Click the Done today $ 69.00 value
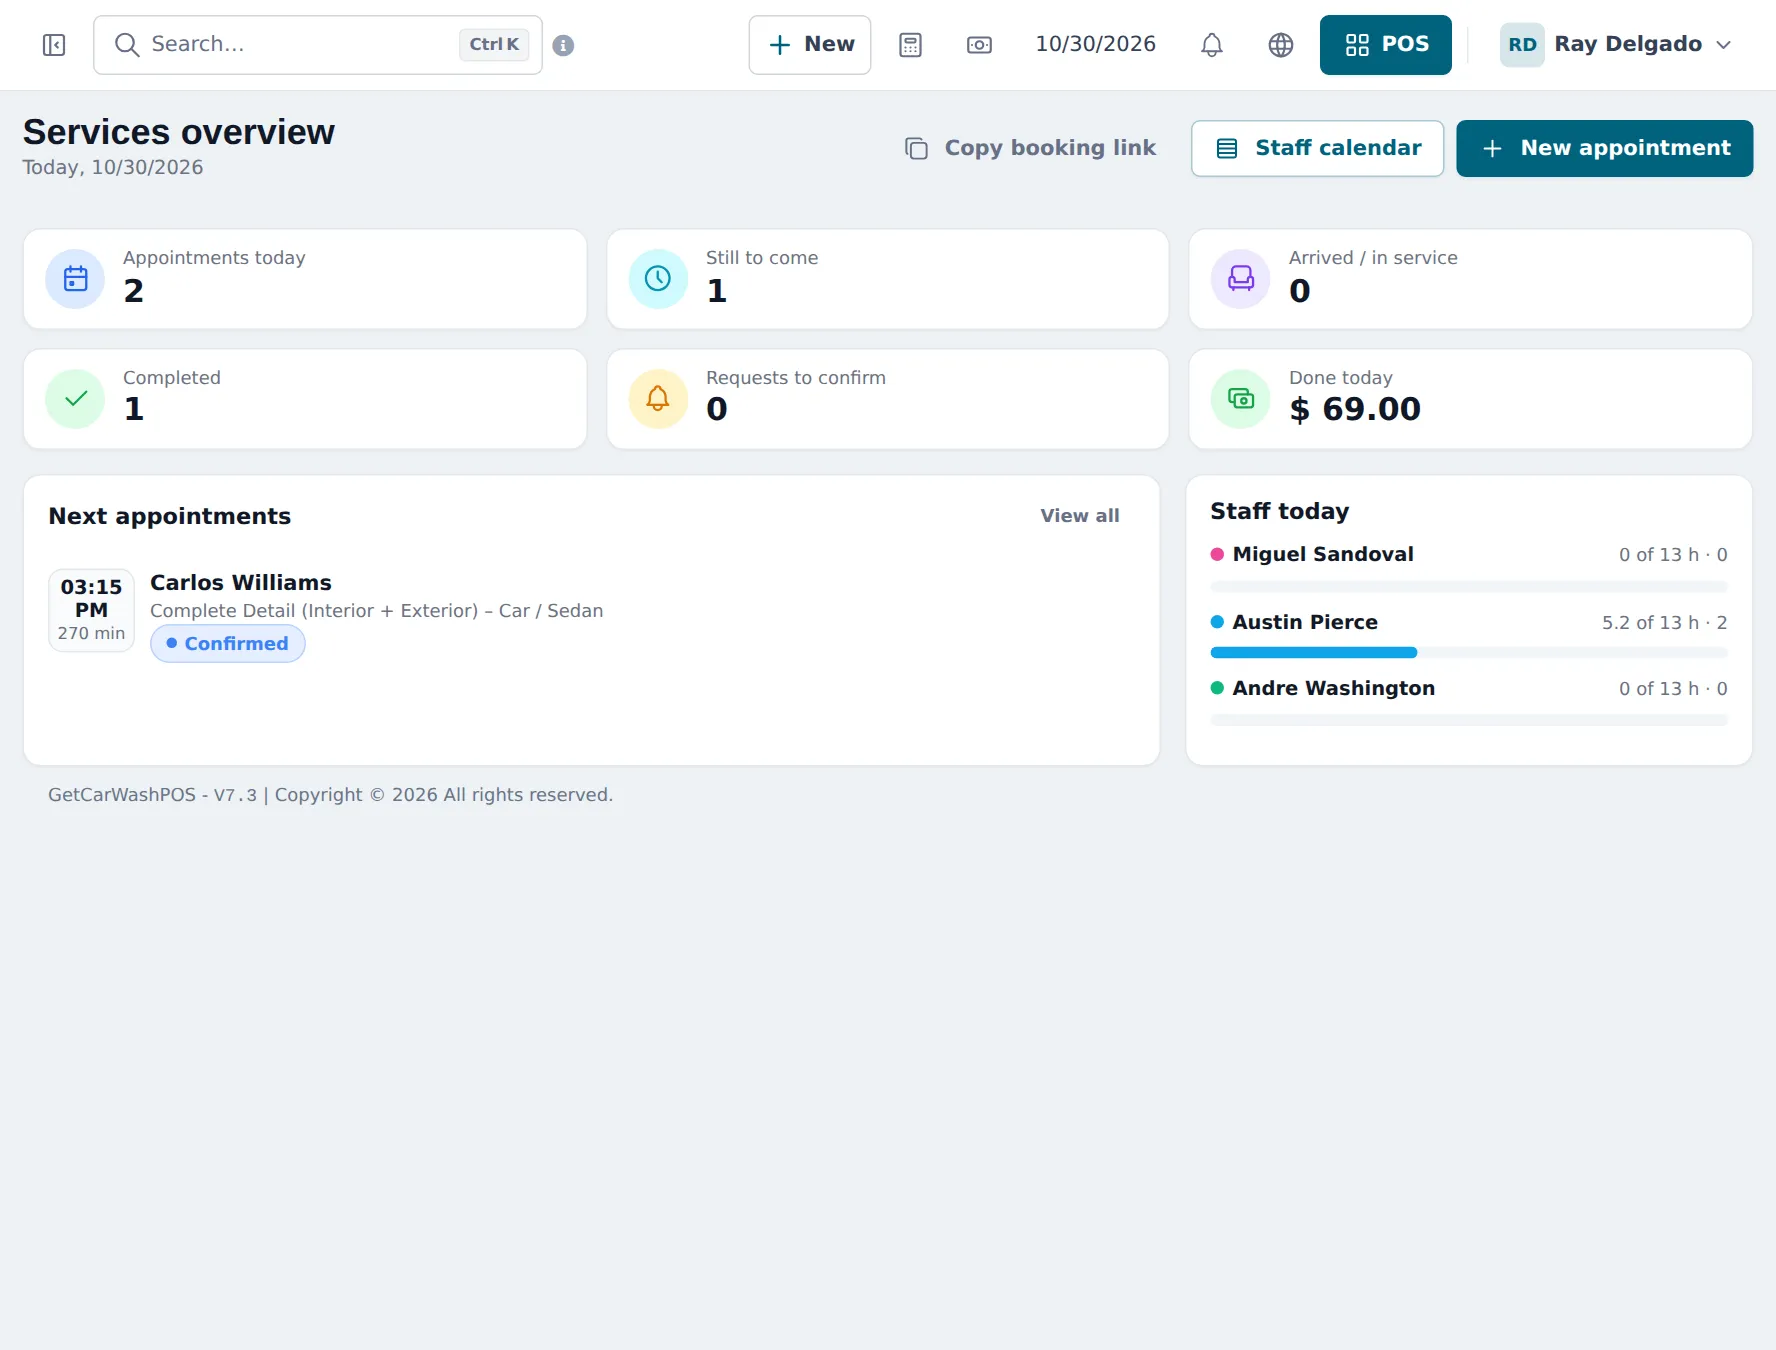The image size is (1776, 1350). [x=1355, y=409]
